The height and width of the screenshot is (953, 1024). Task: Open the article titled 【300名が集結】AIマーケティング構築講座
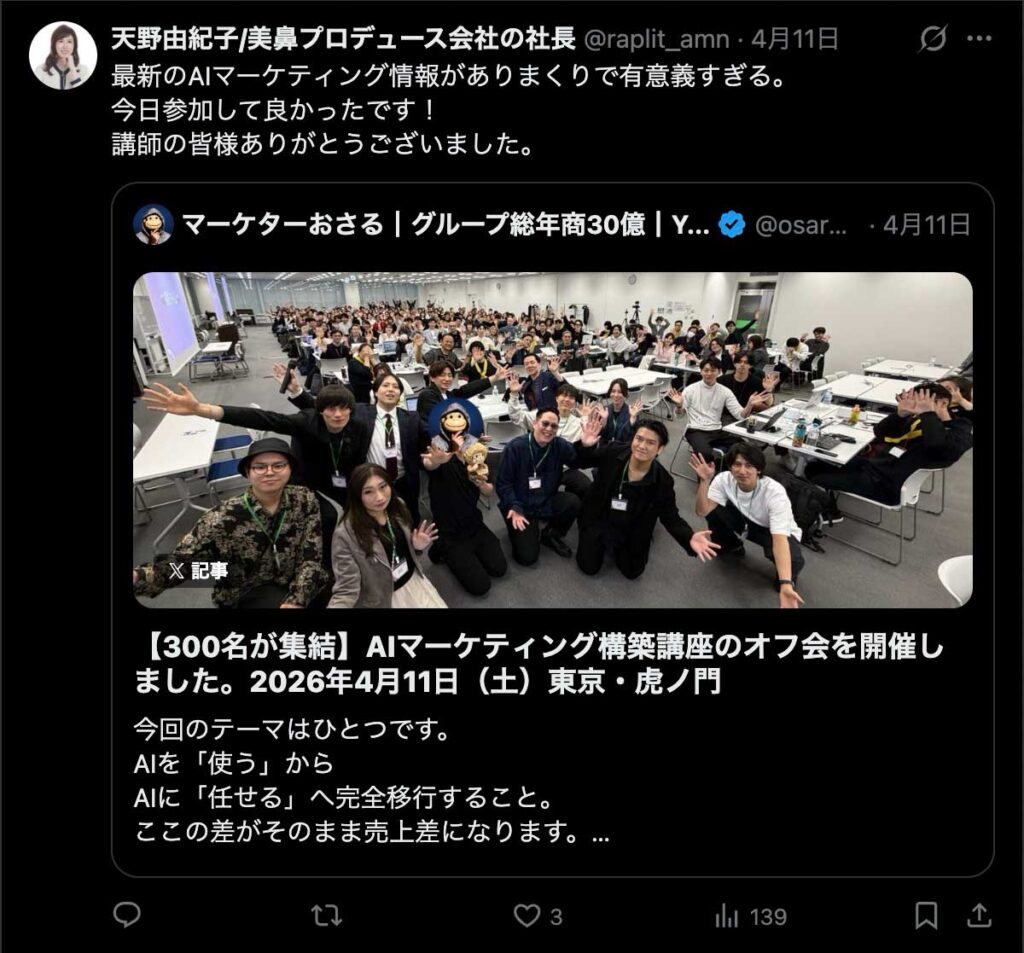[539, 664]
